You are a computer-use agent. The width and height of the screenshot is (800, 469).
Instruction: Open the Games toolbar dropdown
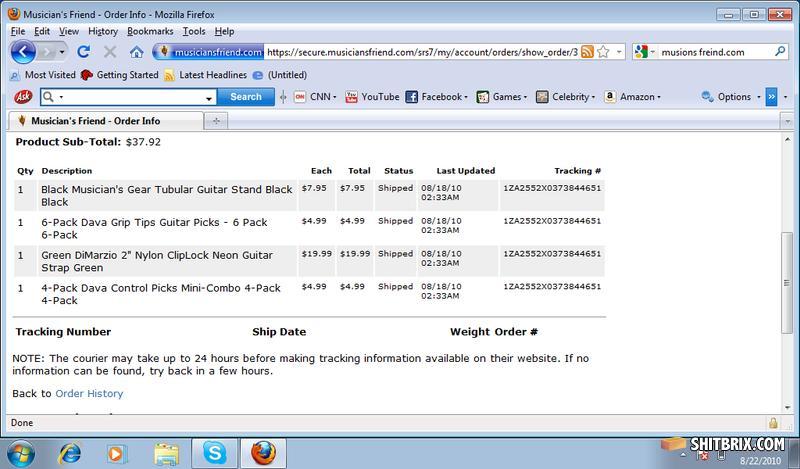tap(502, 96)
